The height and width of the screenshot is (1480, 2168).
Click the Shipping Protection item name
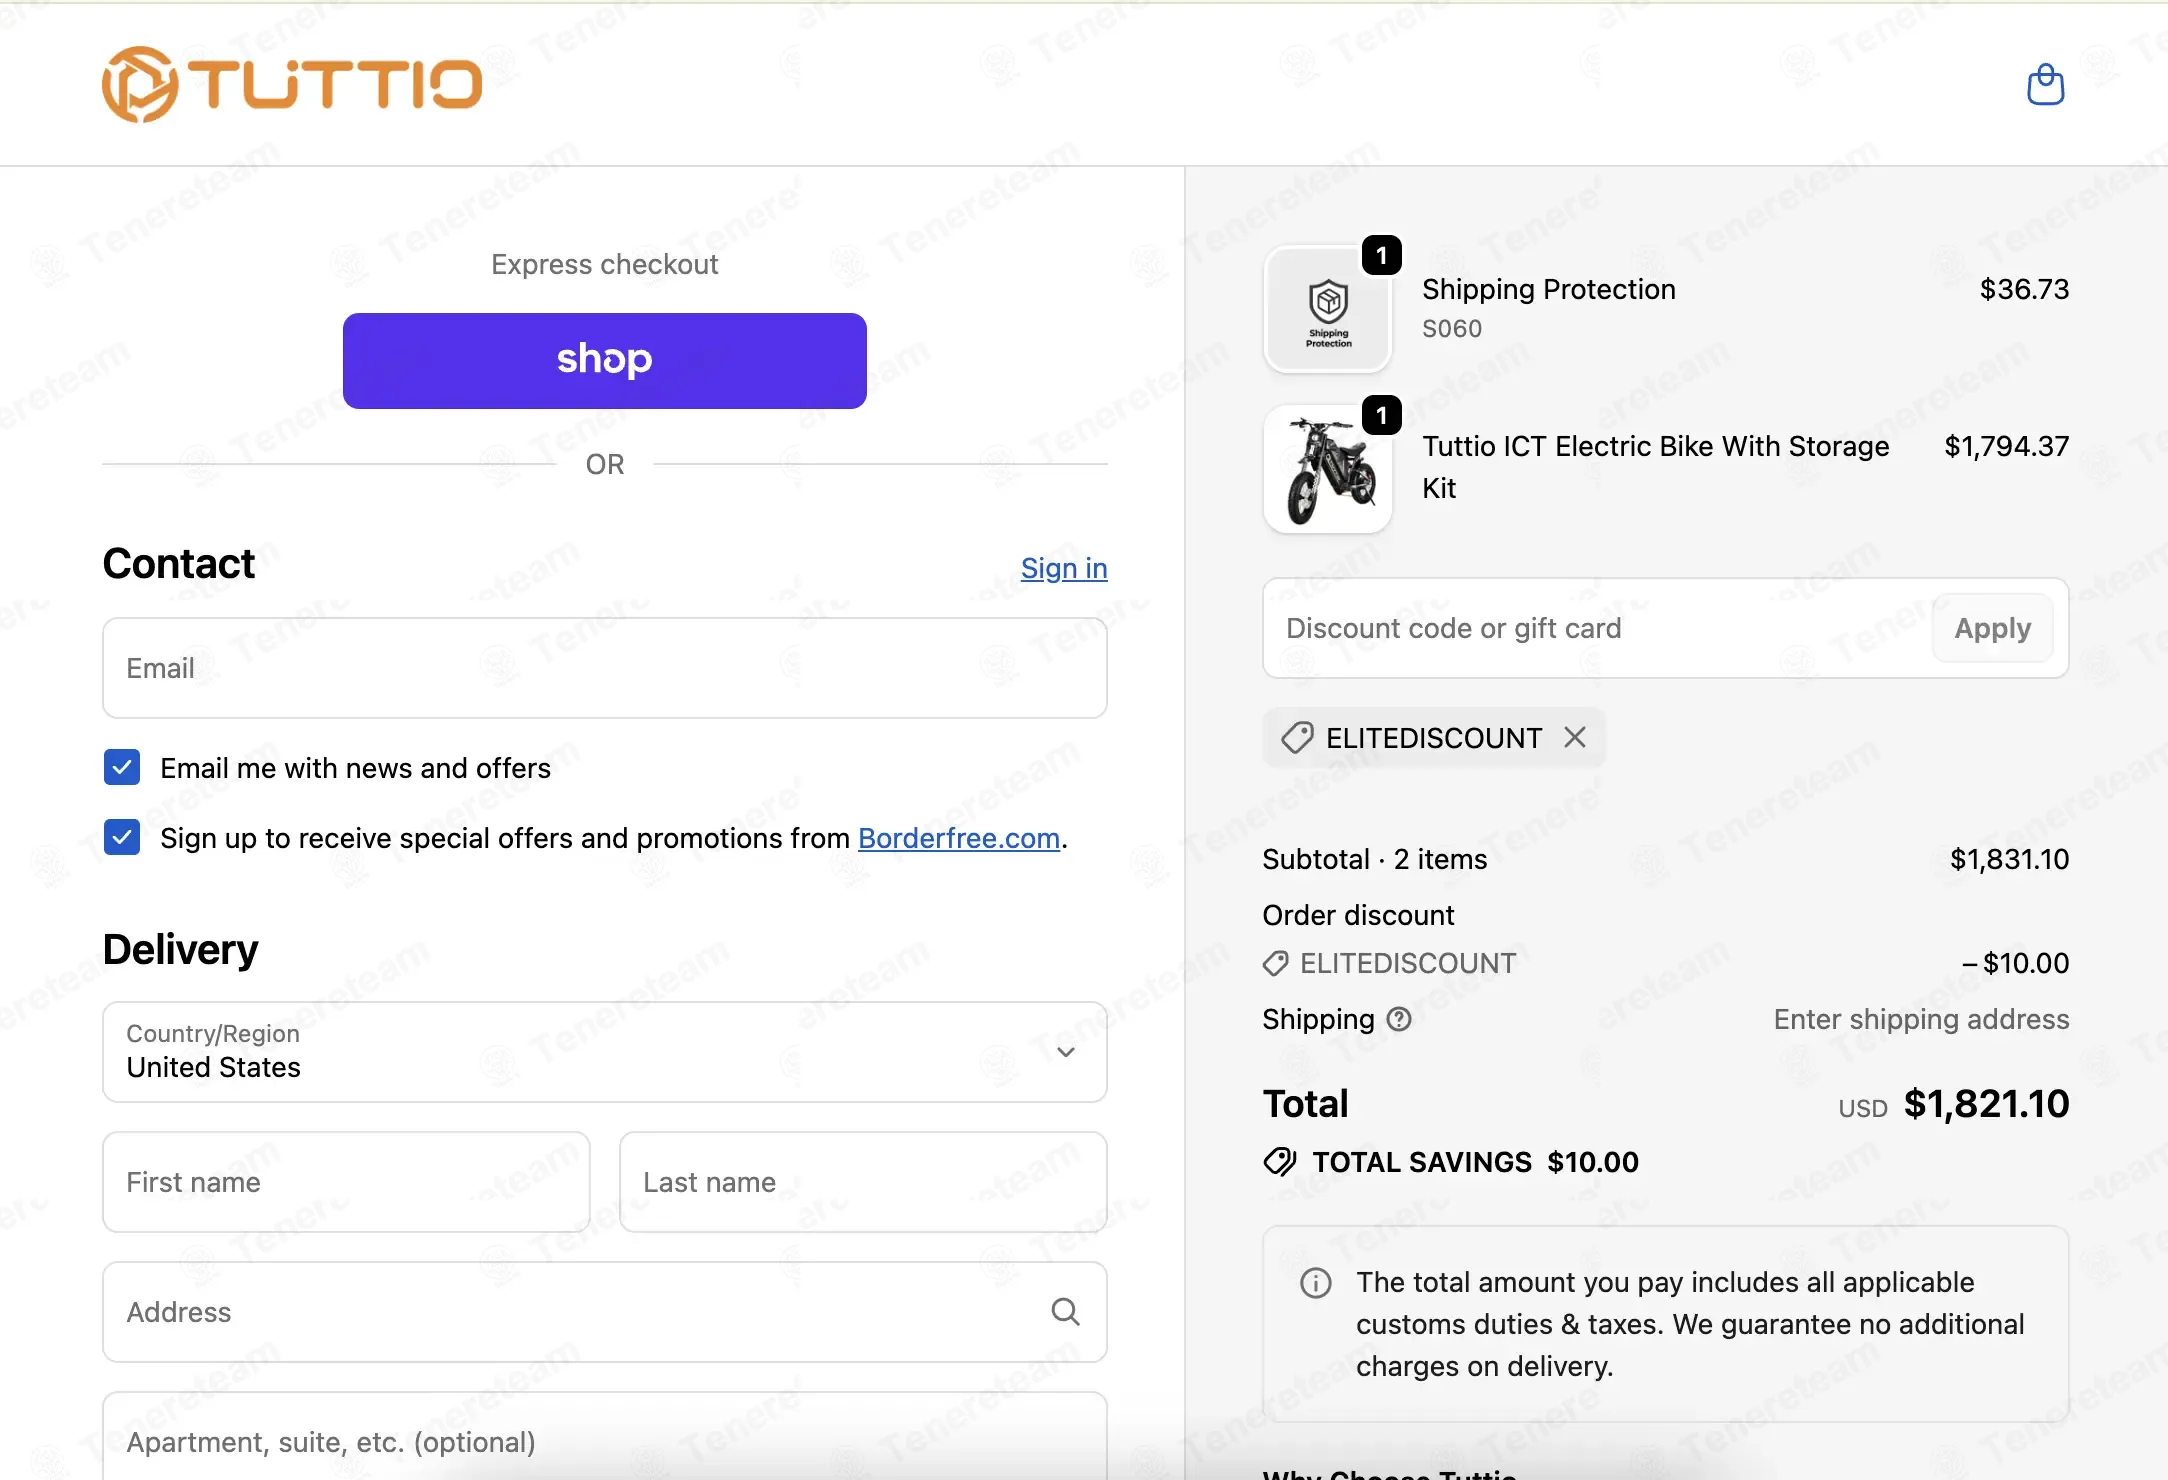coord(1549,289)
